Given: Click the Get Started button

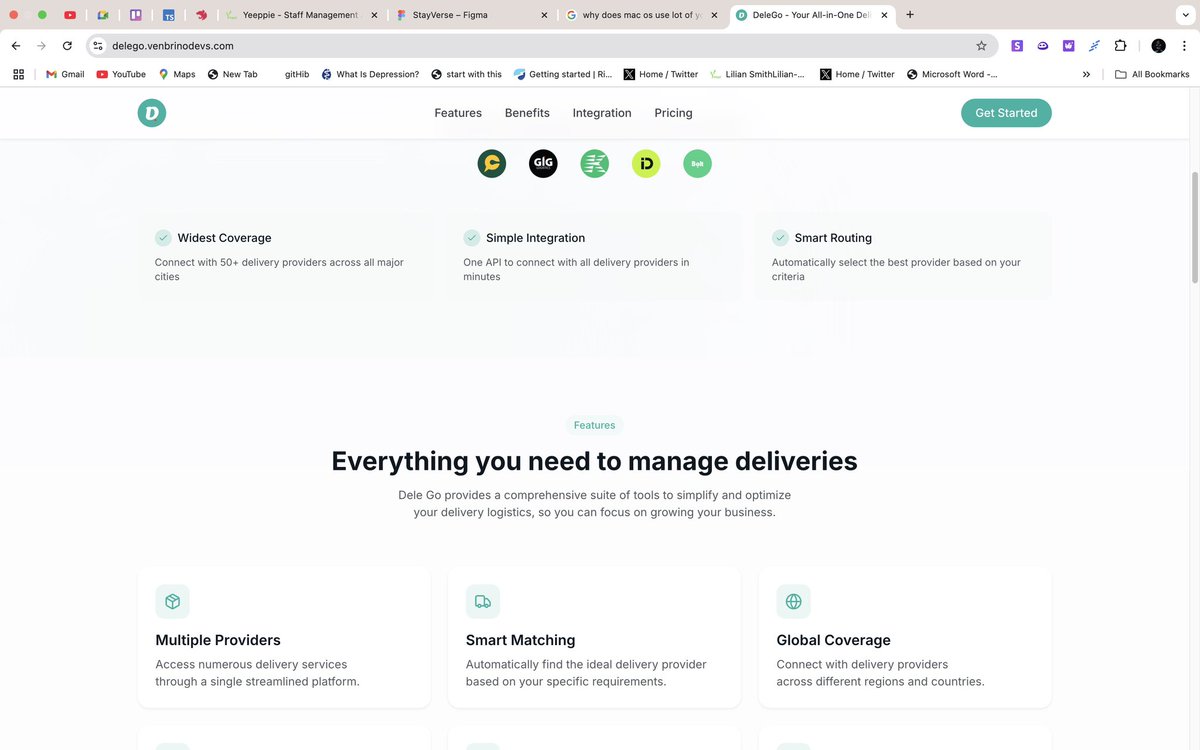Looking at the screenshot, I should coord(1006,113).
